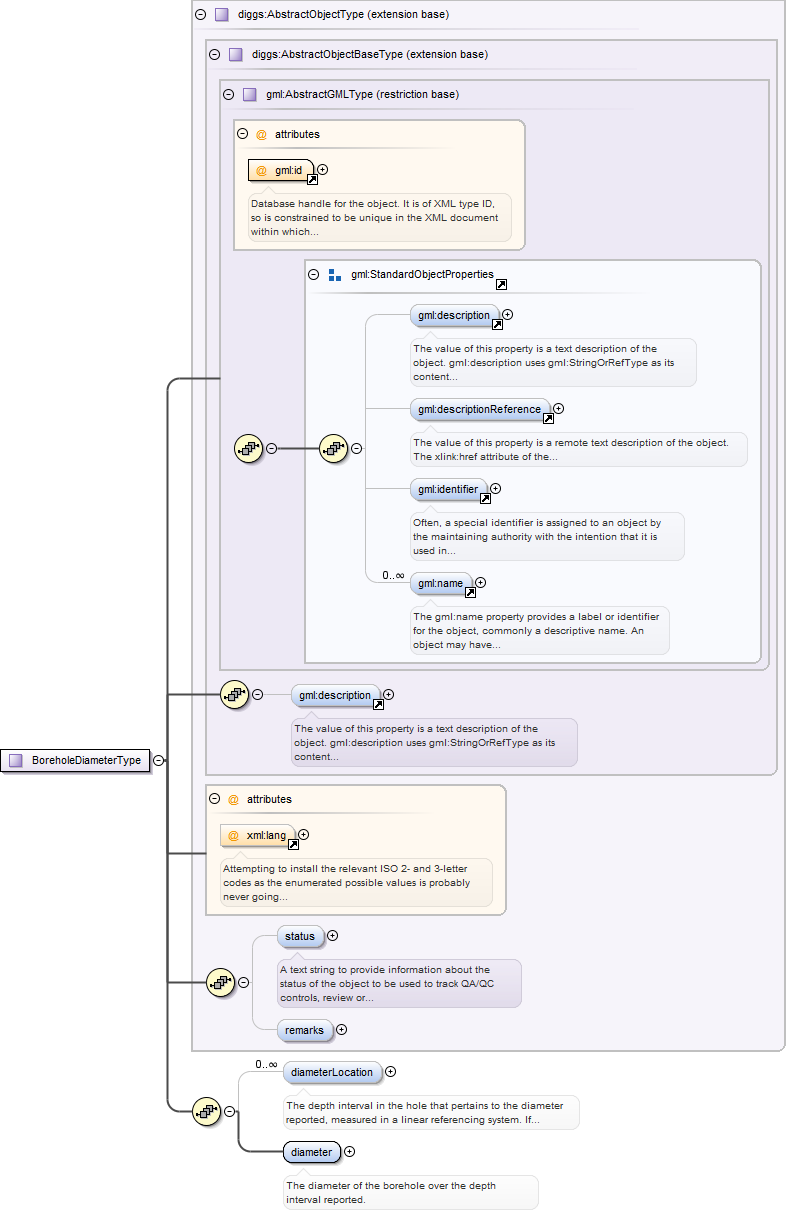Image resolution: width=787 pixels, height=1213 pixels.
Task: Click the gml:StandardObjectProperties reference arrow icon
Action: click(x=501, y=285)
